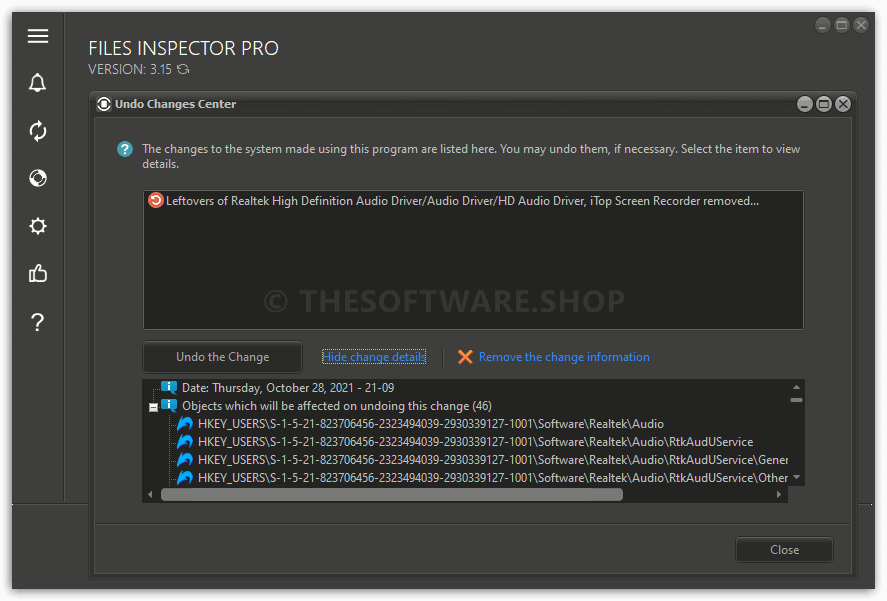Click Hide change details link
This screenshot has width=887, height=601.
point(374,357)
